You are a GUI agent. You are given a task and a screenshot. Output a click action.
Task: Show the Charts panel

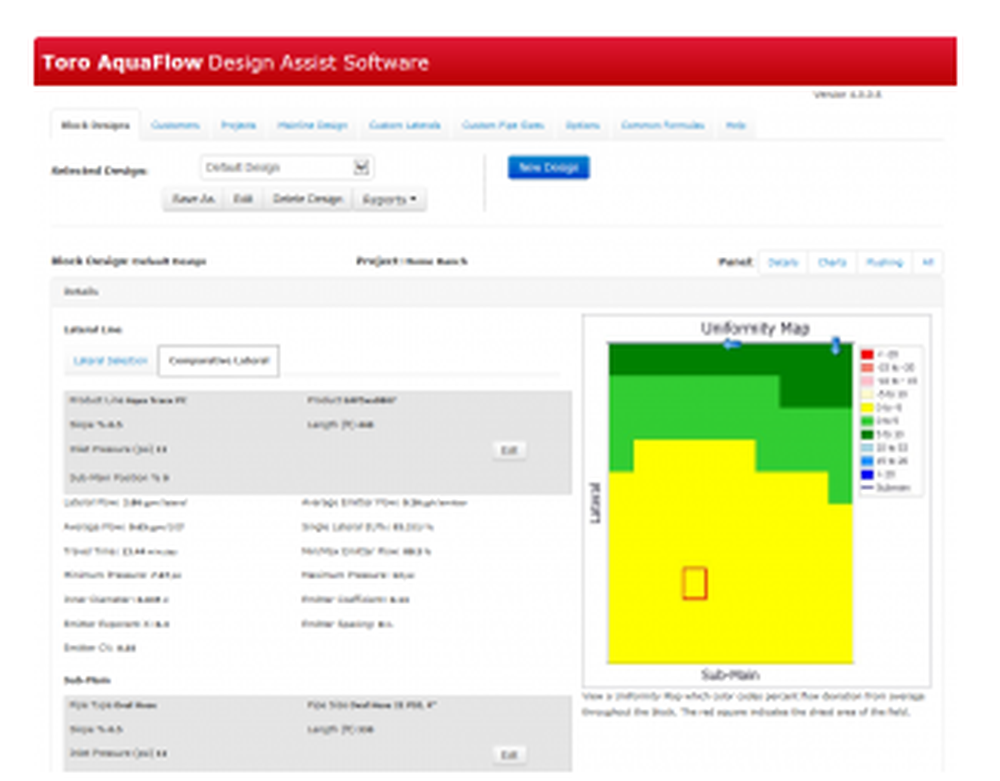832,263
